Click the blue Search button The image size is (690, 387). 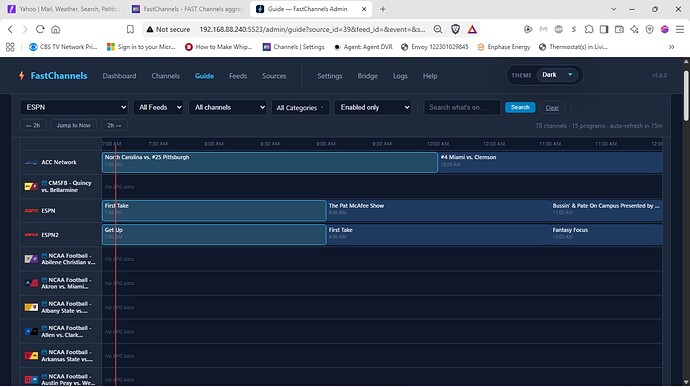pyautogui.click(x=520, y=107)
